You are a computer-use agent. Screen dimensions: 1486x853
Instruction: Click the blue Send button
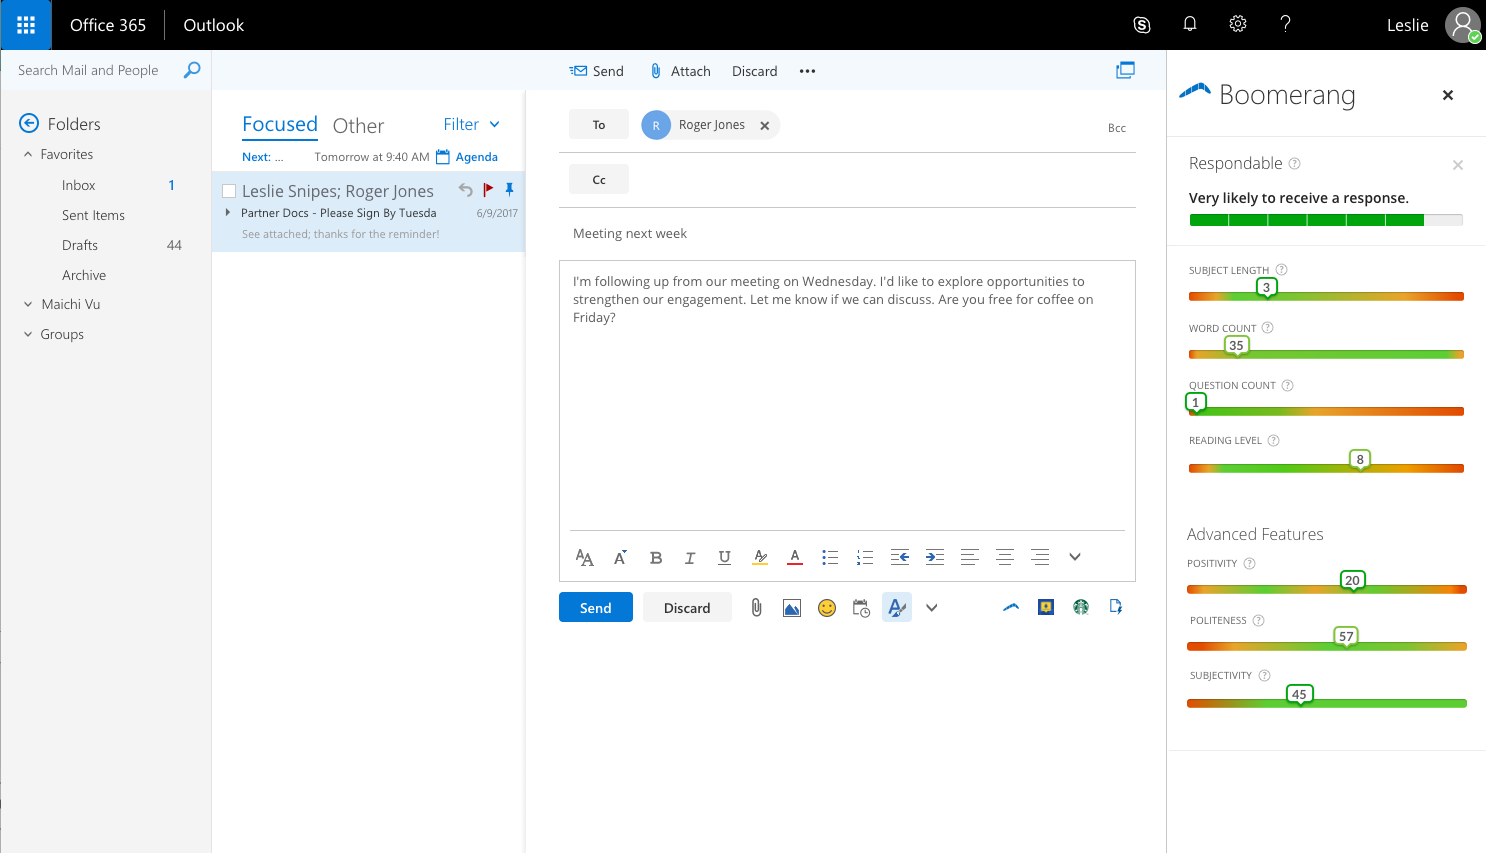click(x=596, y=607)
